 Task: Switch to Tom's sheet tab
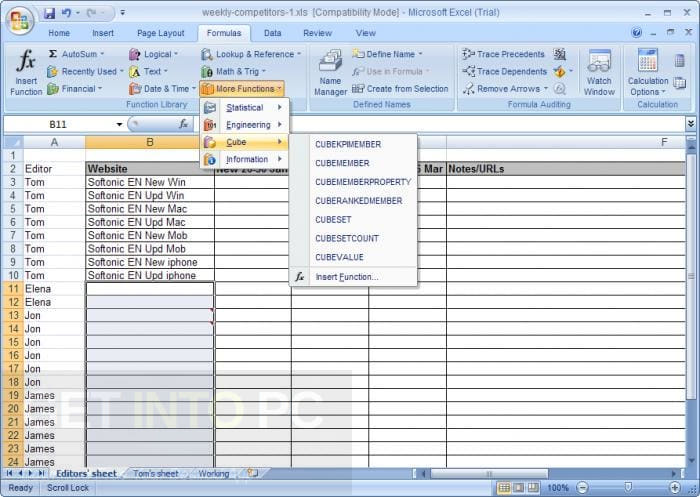155,474
